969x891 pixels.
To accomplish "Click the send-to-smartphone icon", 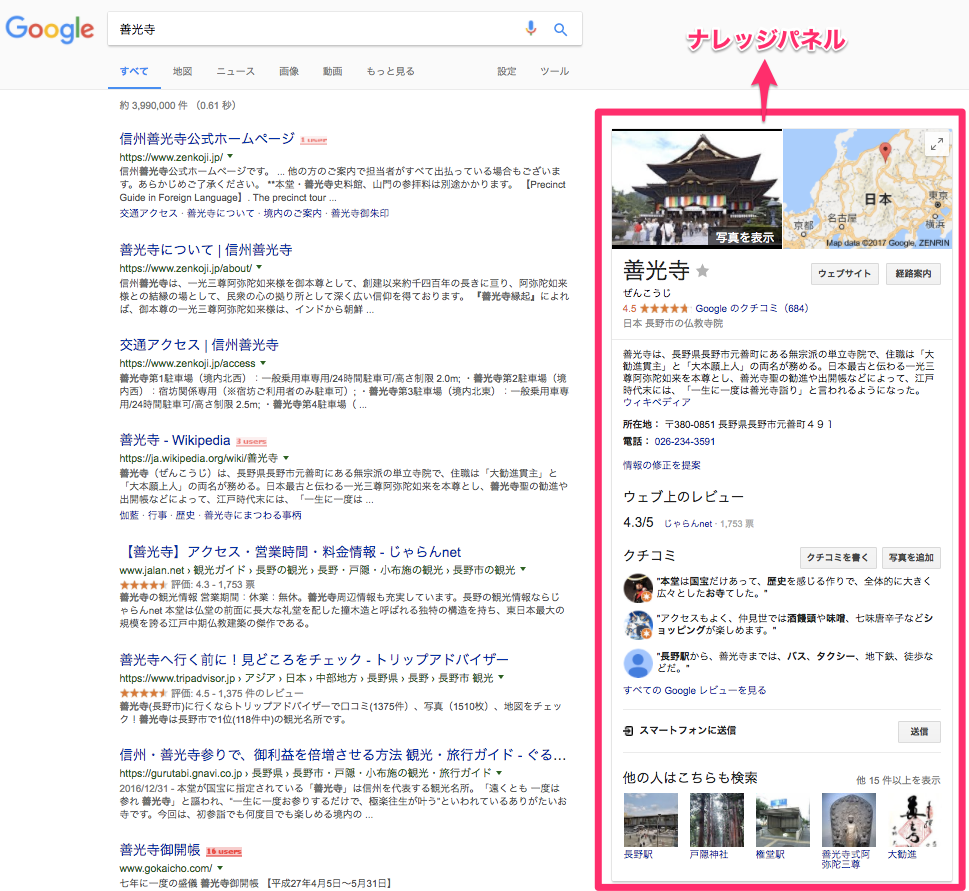I will click(x=628, y=731).
